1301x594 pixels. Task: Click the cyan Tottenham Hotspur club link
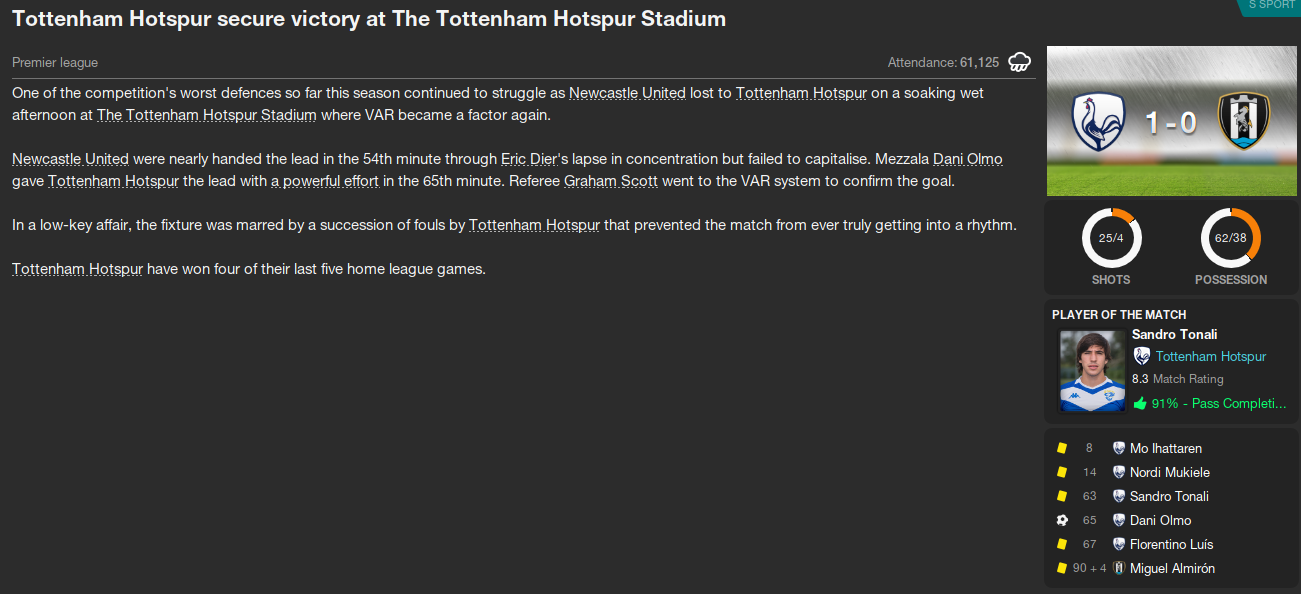pos(1210,356)
